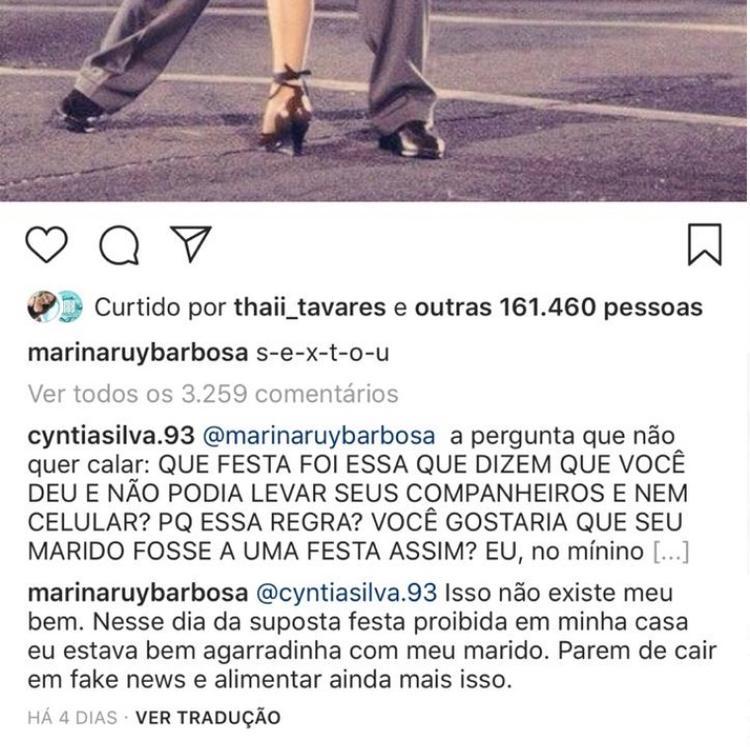Tap the @cyntiasilva.93 mention in reply
This screenshot has height=747, width=750.
347,593
